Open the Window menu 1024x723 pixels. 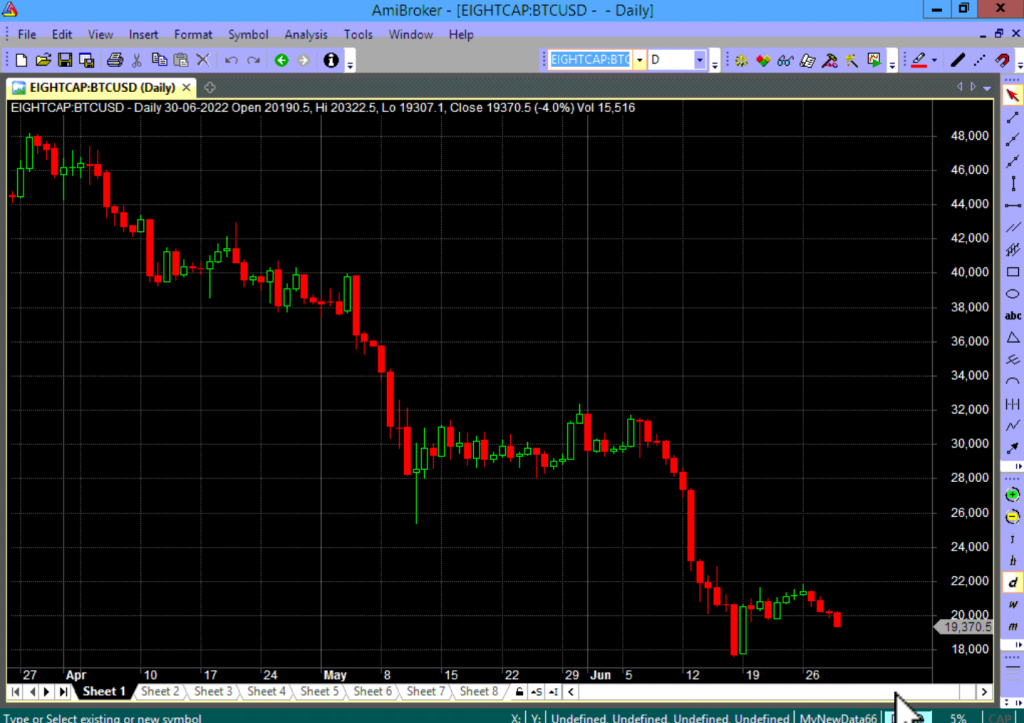[410, 35]
